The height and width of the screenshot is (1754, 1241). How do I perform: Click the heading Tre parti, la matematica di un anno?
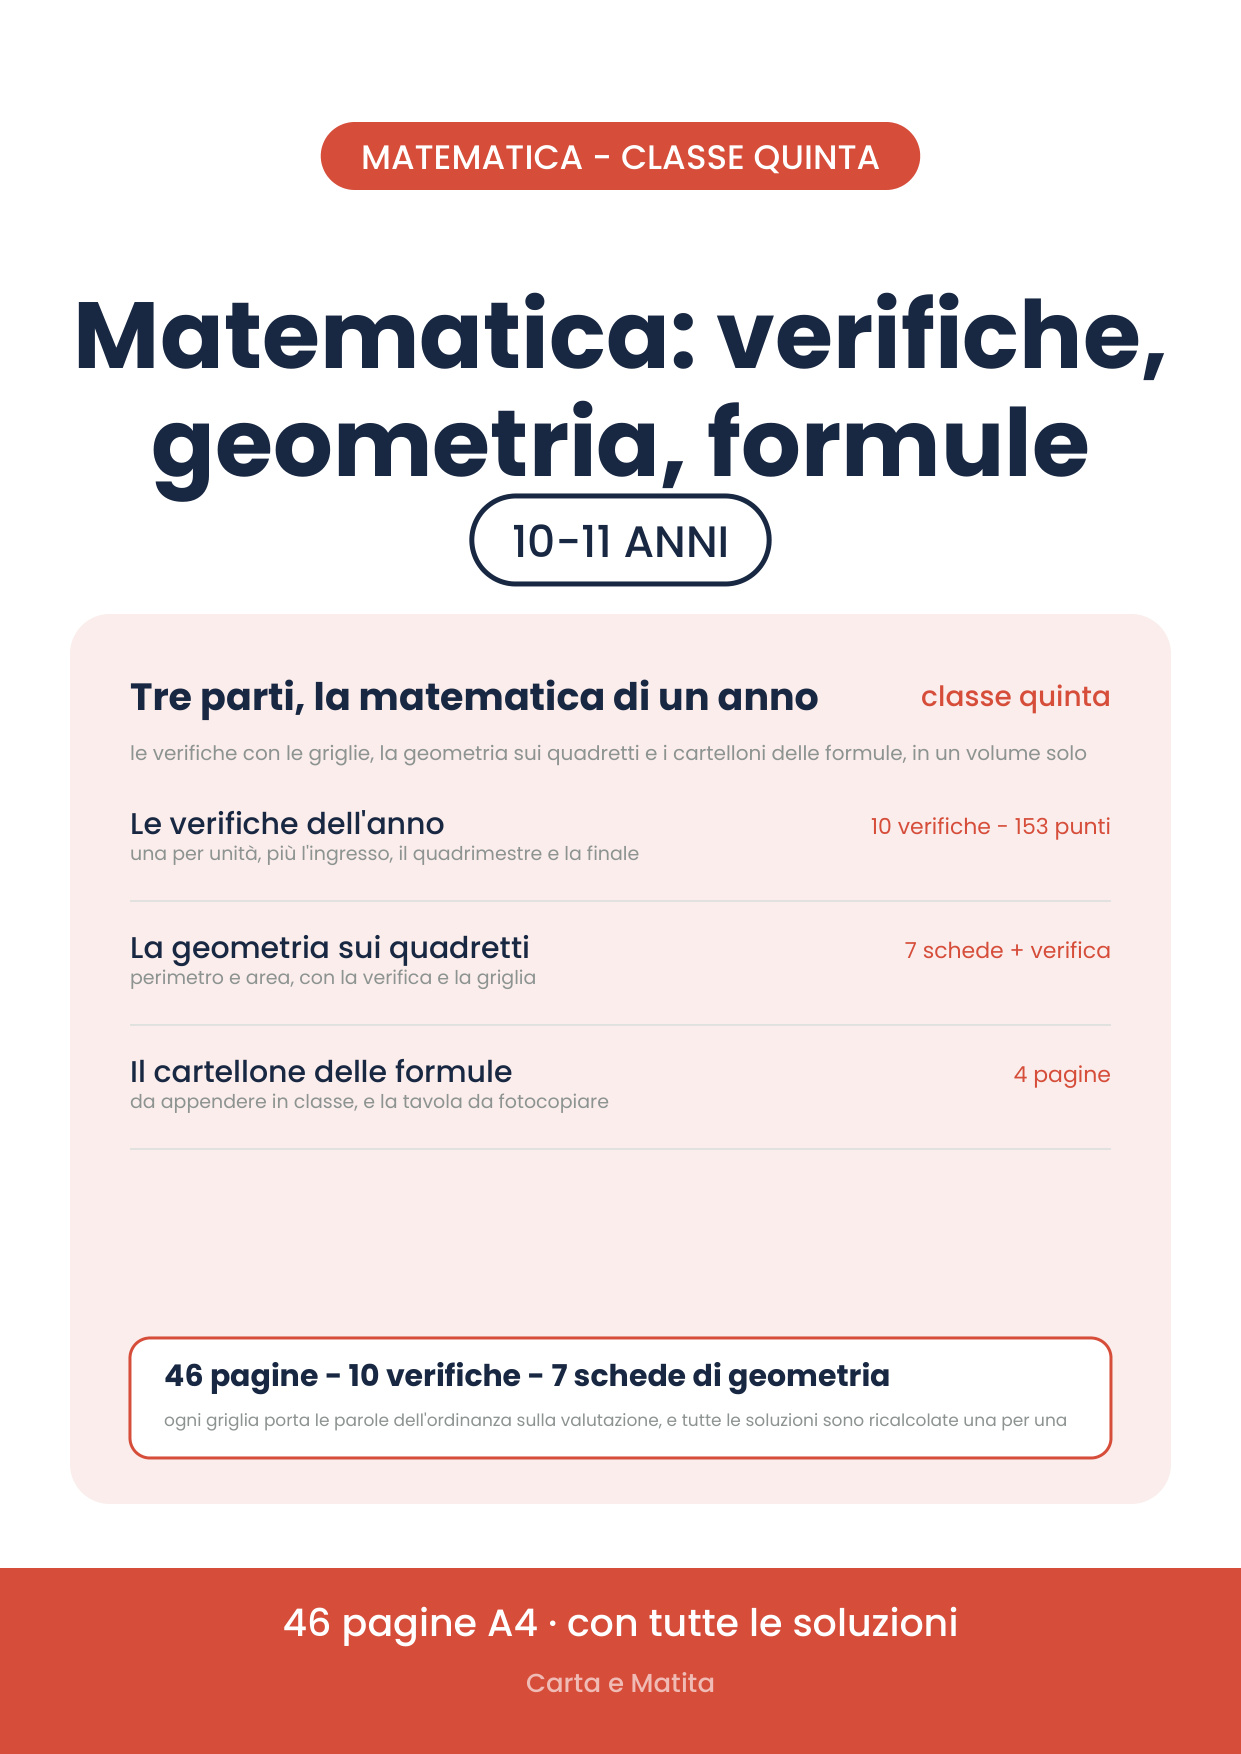474,697
